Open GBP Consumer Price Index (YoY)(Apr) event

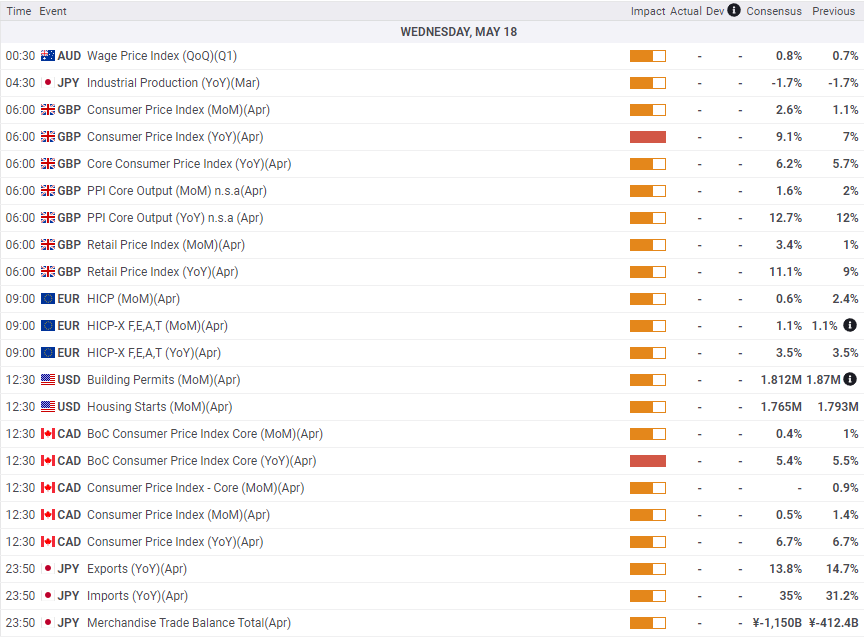pos(175,137)
